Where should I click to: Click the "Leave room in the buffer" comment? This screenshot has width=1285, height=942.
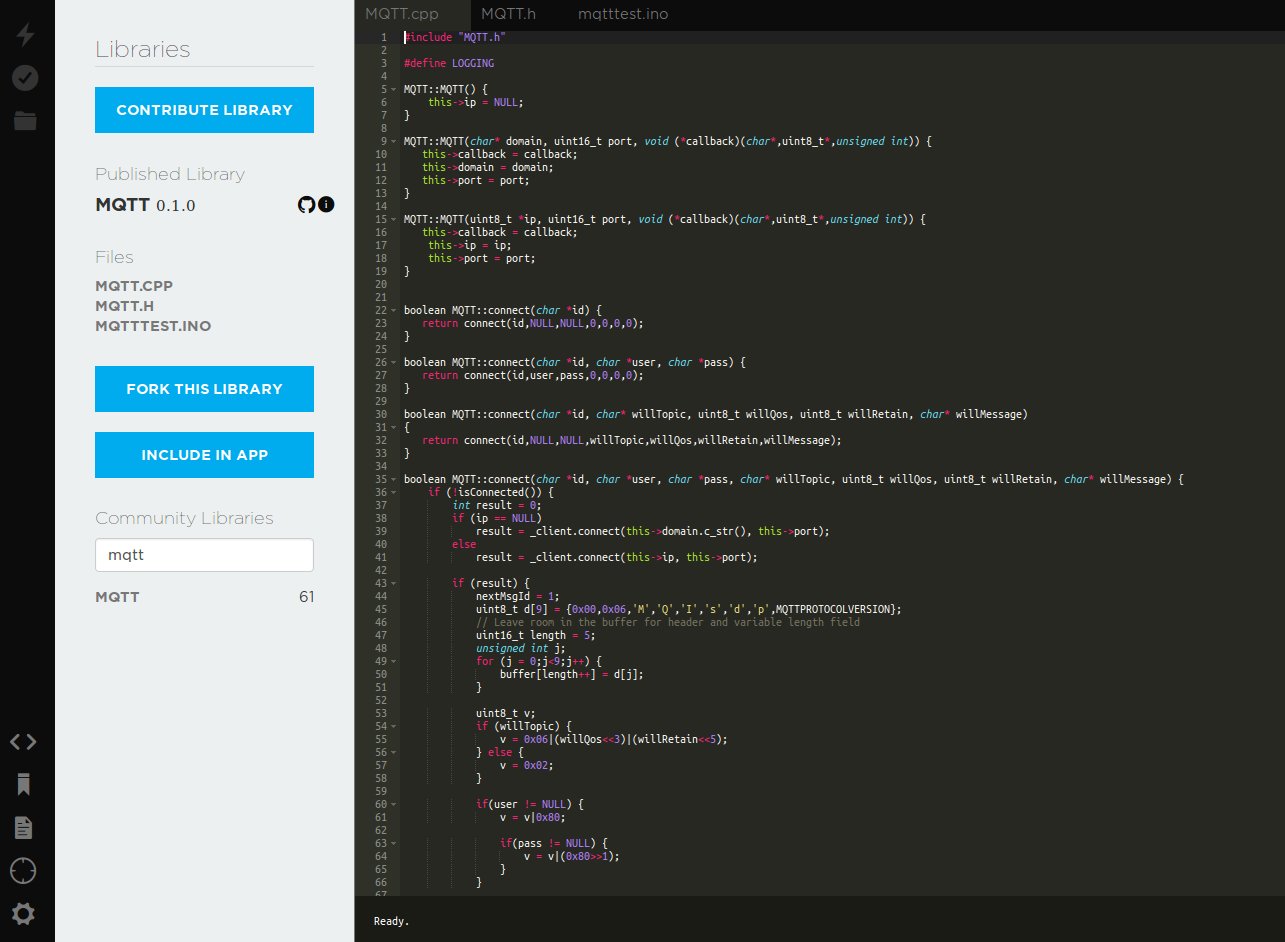tap(668, 622)
